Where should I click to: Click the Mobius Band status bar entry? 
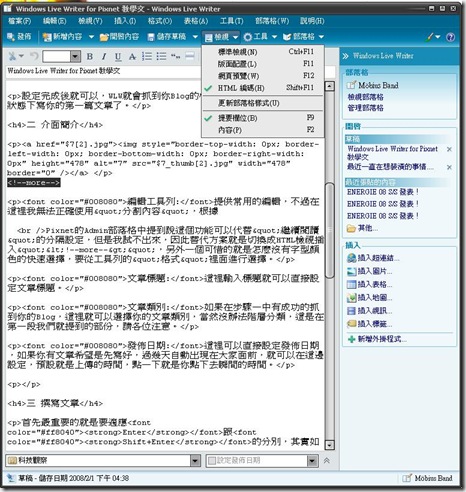[428, 478]
